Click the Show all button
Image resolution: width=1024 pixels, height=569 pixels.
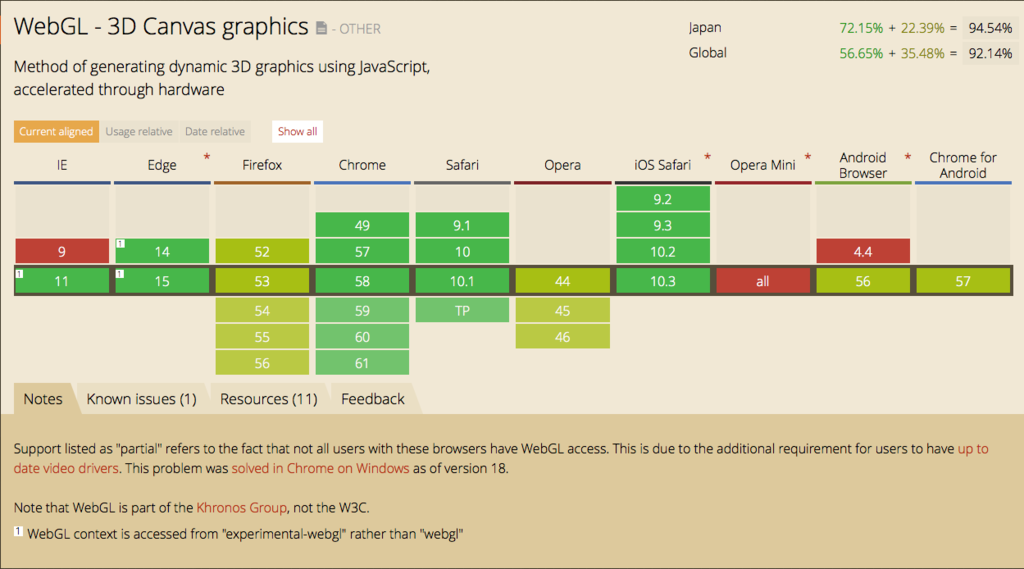click(298, 131)
